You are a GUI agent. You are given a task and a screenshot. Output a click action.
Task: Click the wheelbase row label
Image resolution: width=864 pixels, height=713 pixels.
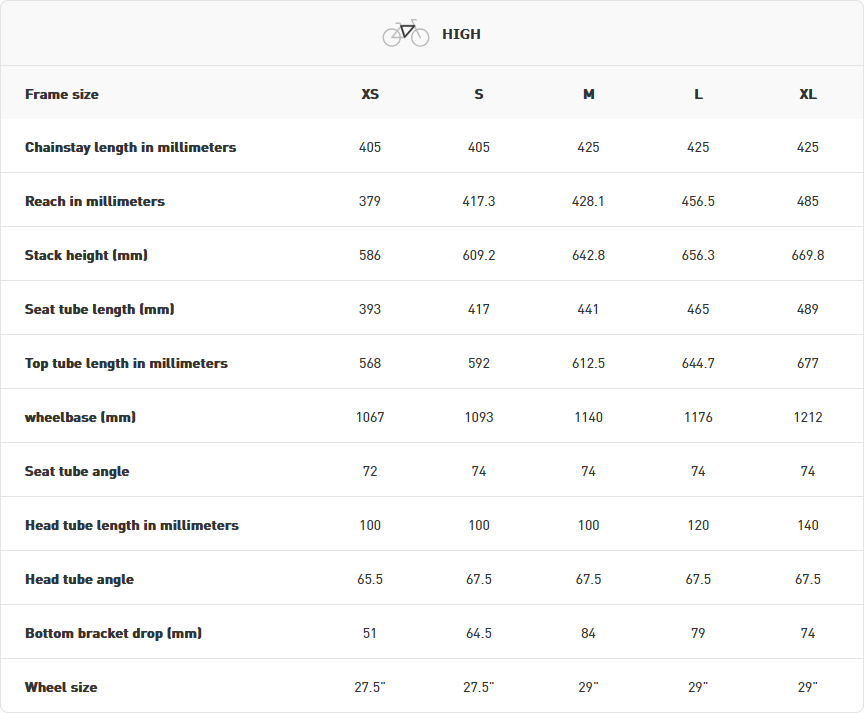(80, 417)
